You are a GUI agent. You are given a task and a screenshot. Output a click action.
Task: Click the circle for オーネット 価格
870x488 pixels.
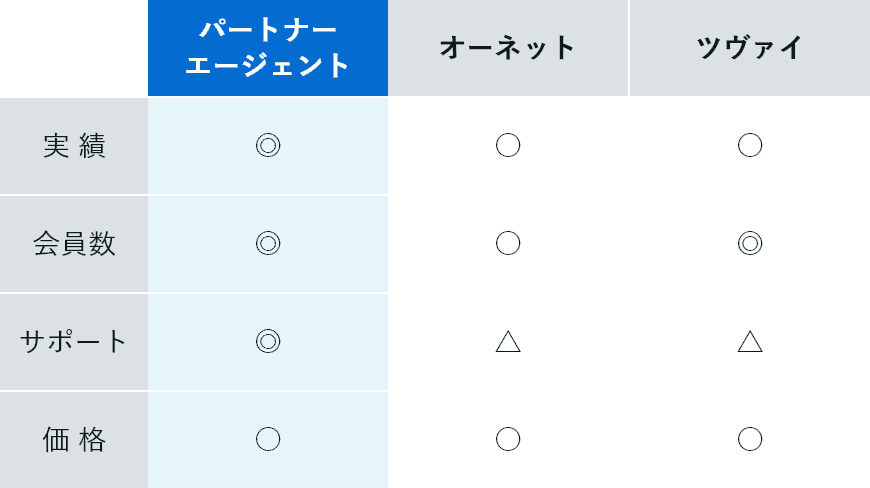pos(508,439)
